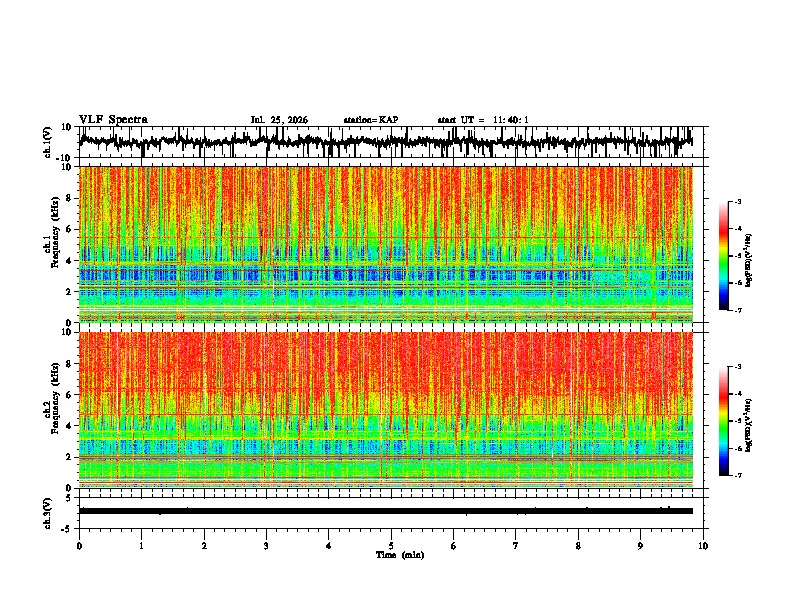Click the VLF Spectra title text
The width and height of the screenshot is (792, 612).
point(113,120)
